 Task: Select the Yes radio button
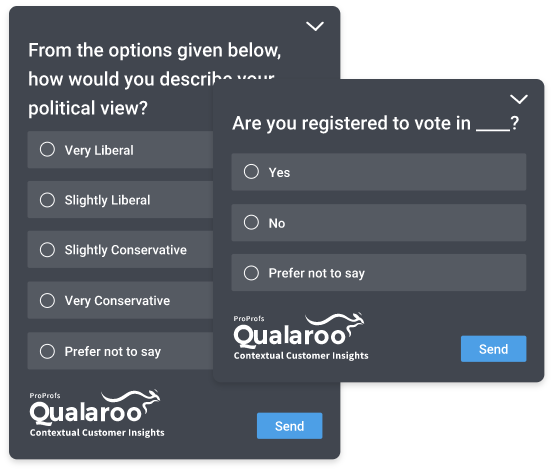(251, 172)
